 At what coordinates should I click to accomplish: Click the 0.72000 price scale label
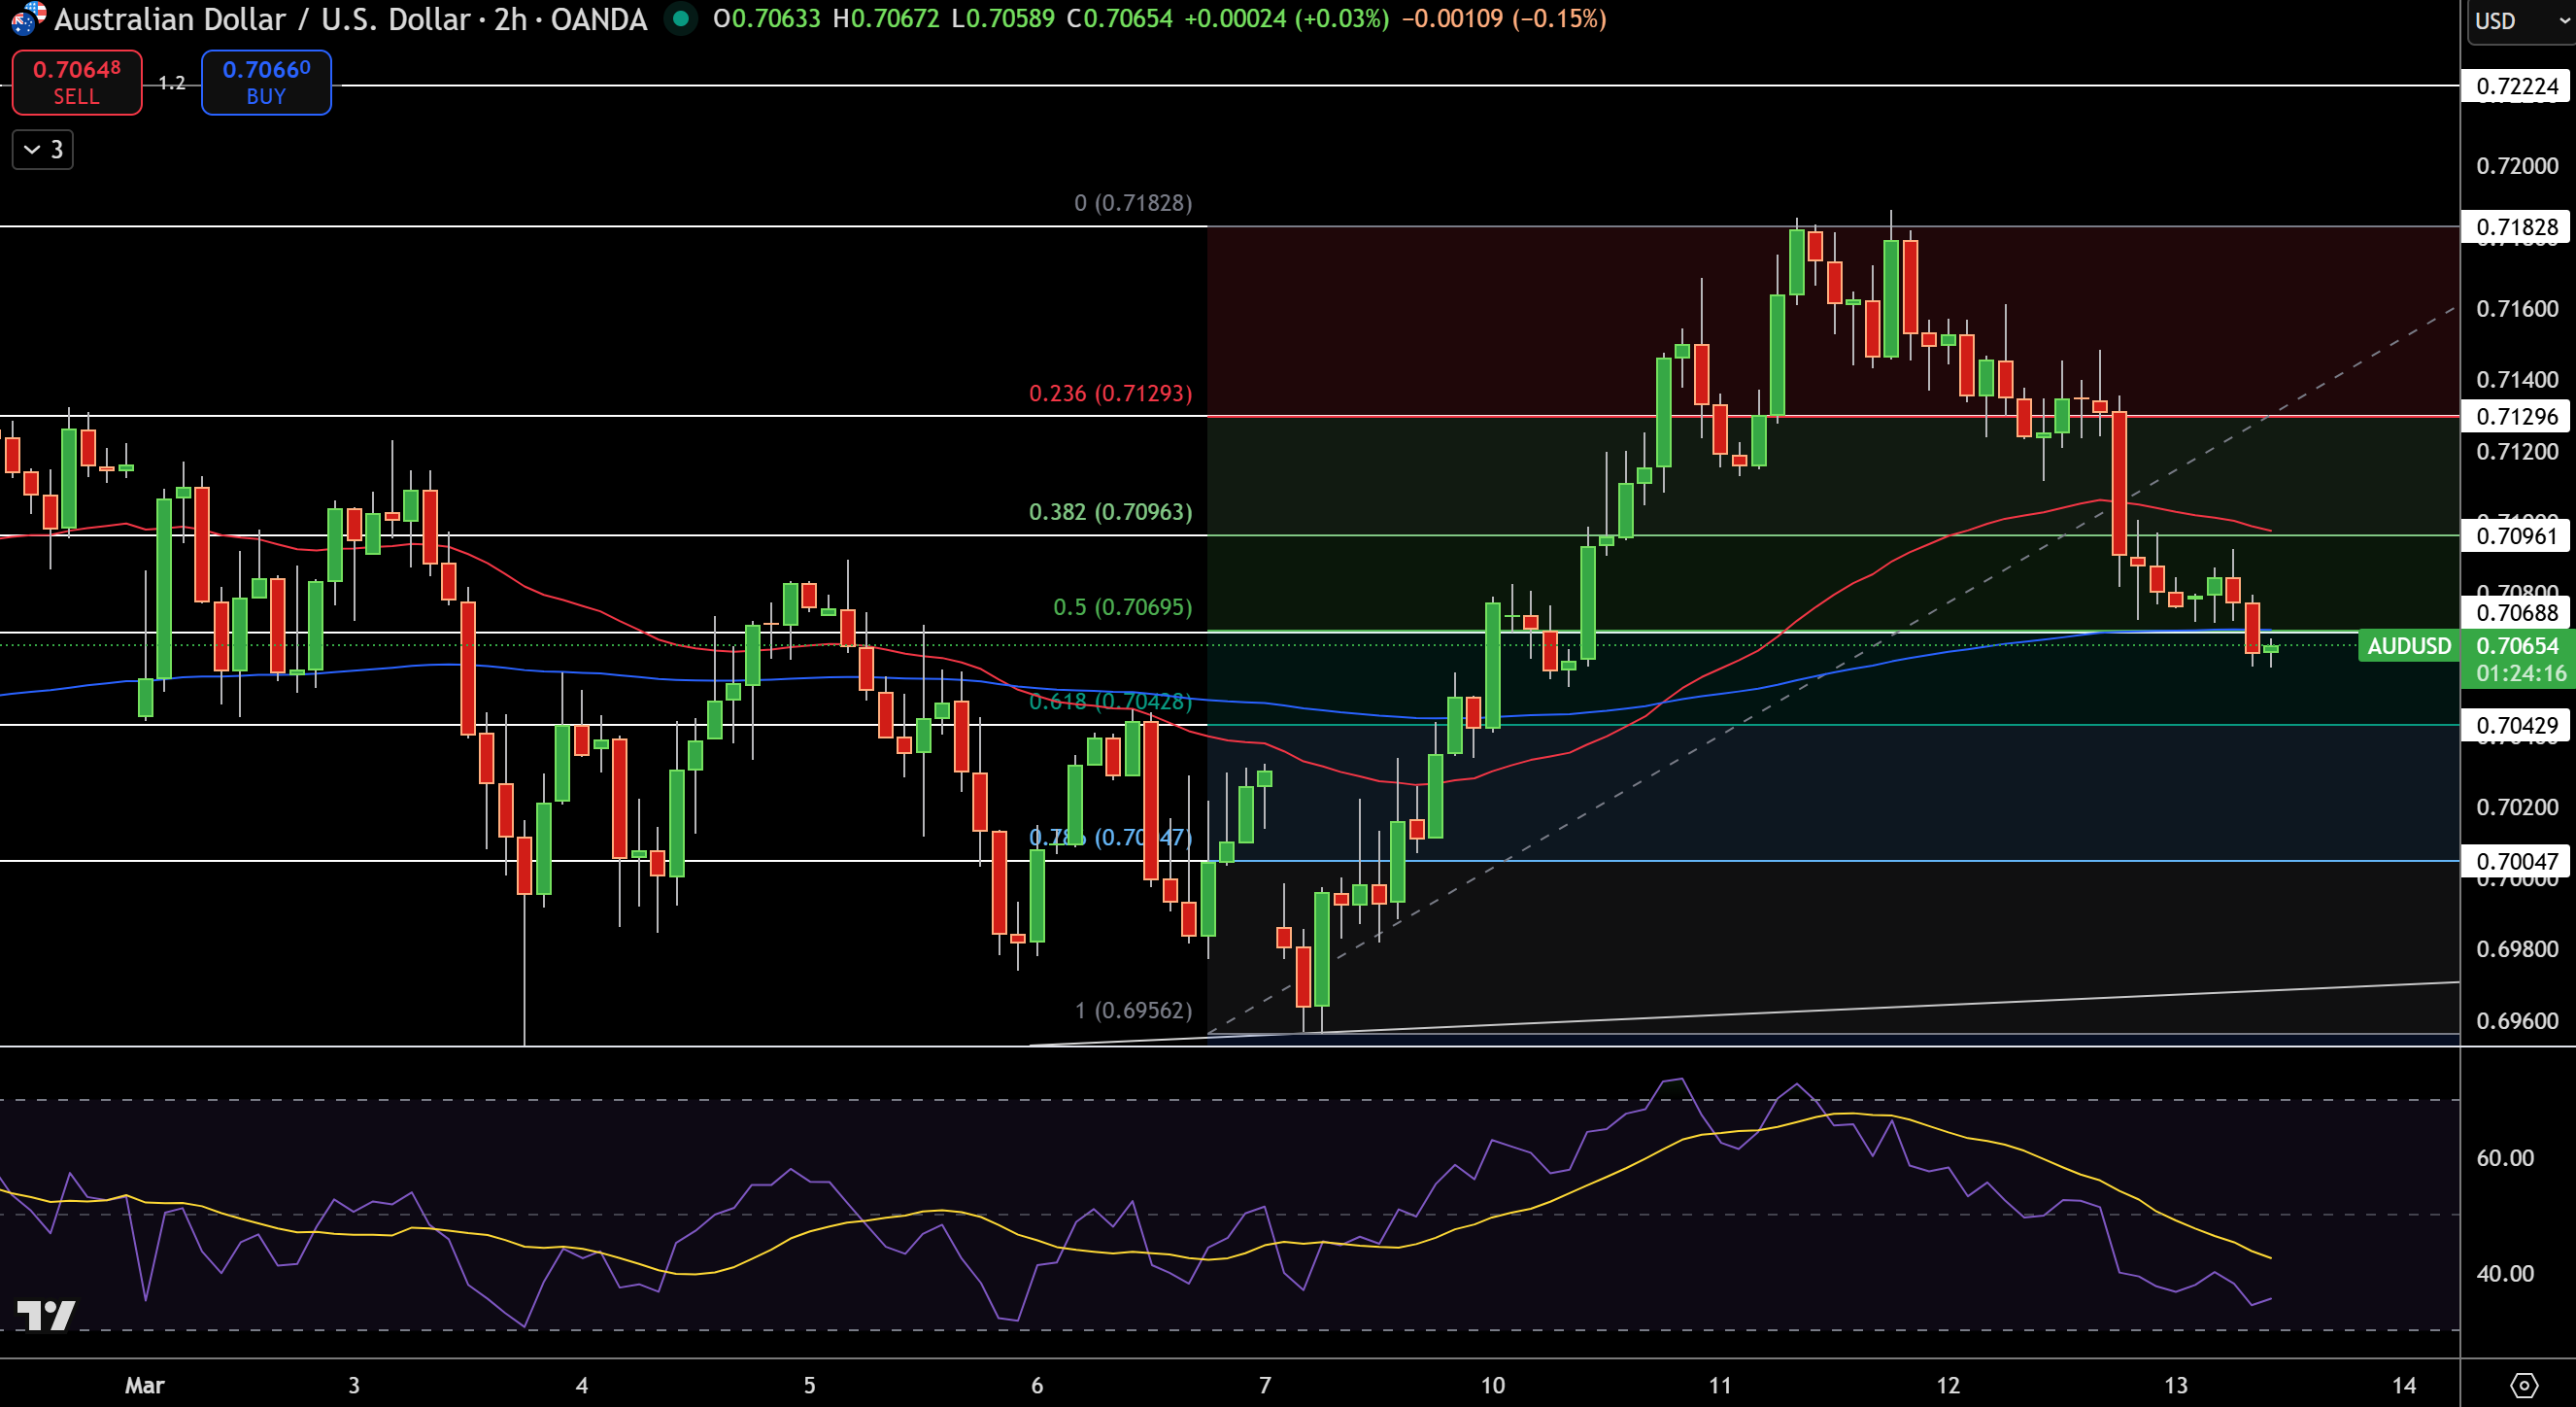point(2517,166)
